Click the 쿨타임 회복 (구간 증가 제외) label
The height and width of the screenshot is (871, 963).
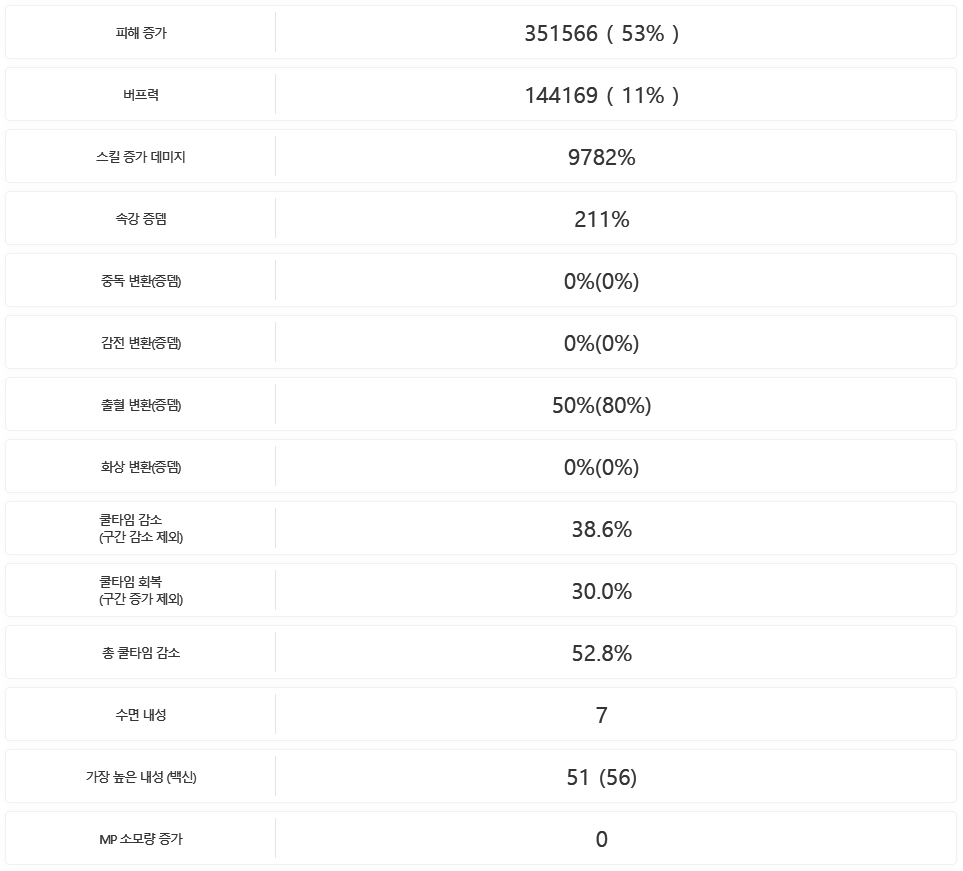coord(141,591)
